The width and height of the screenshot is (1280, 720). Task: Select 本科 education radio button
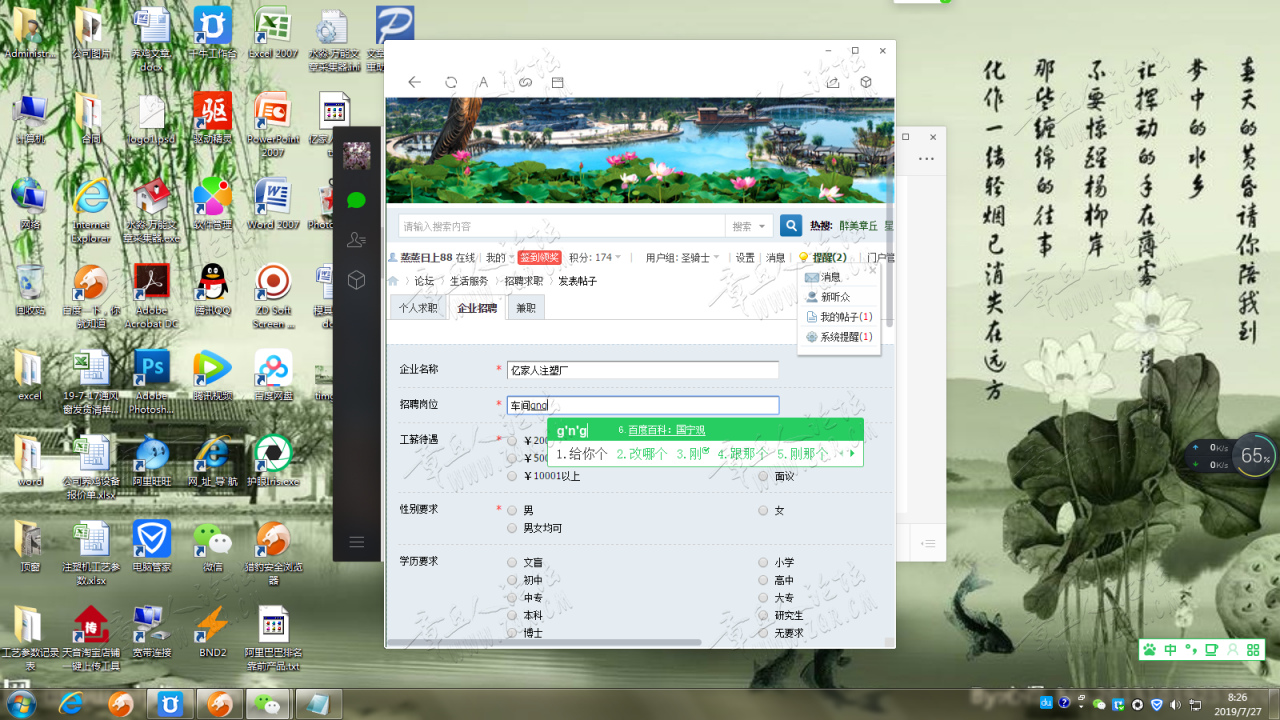512,616
